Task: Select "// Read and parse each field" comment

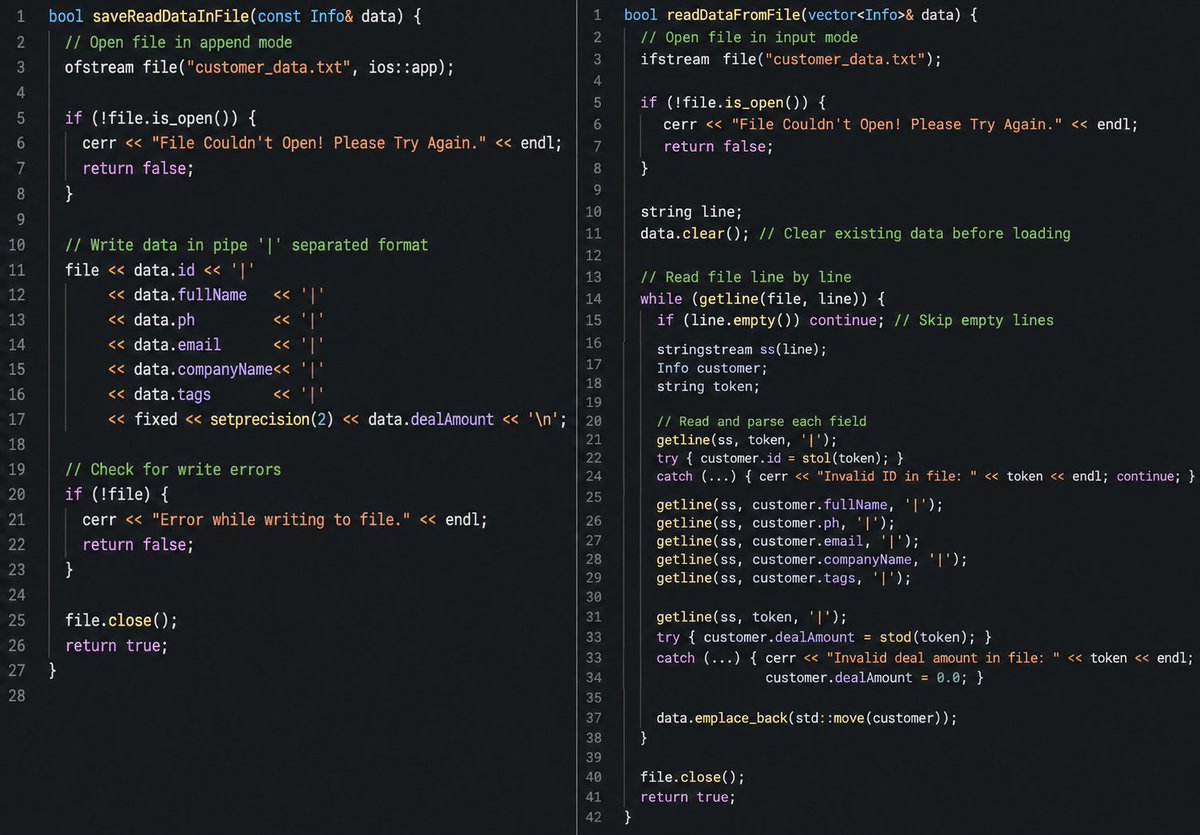Action: point(761,421)
